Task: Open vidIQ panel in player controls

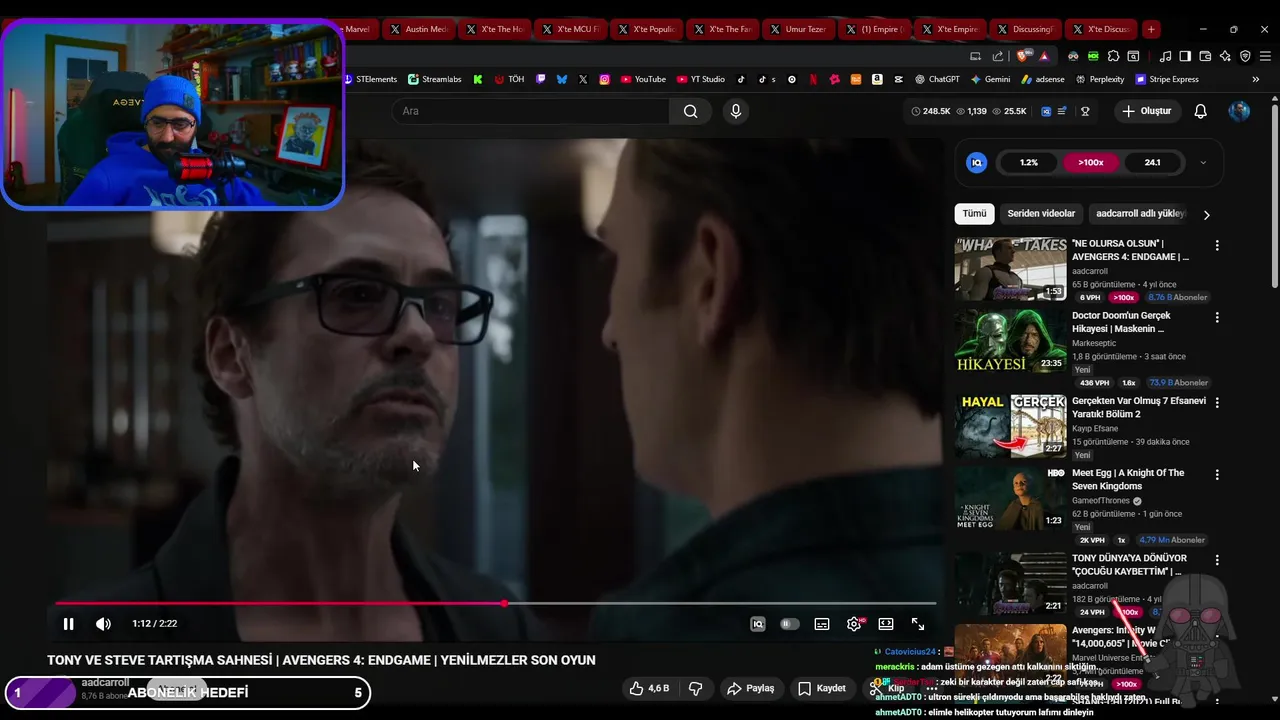Action: [758, 624]
